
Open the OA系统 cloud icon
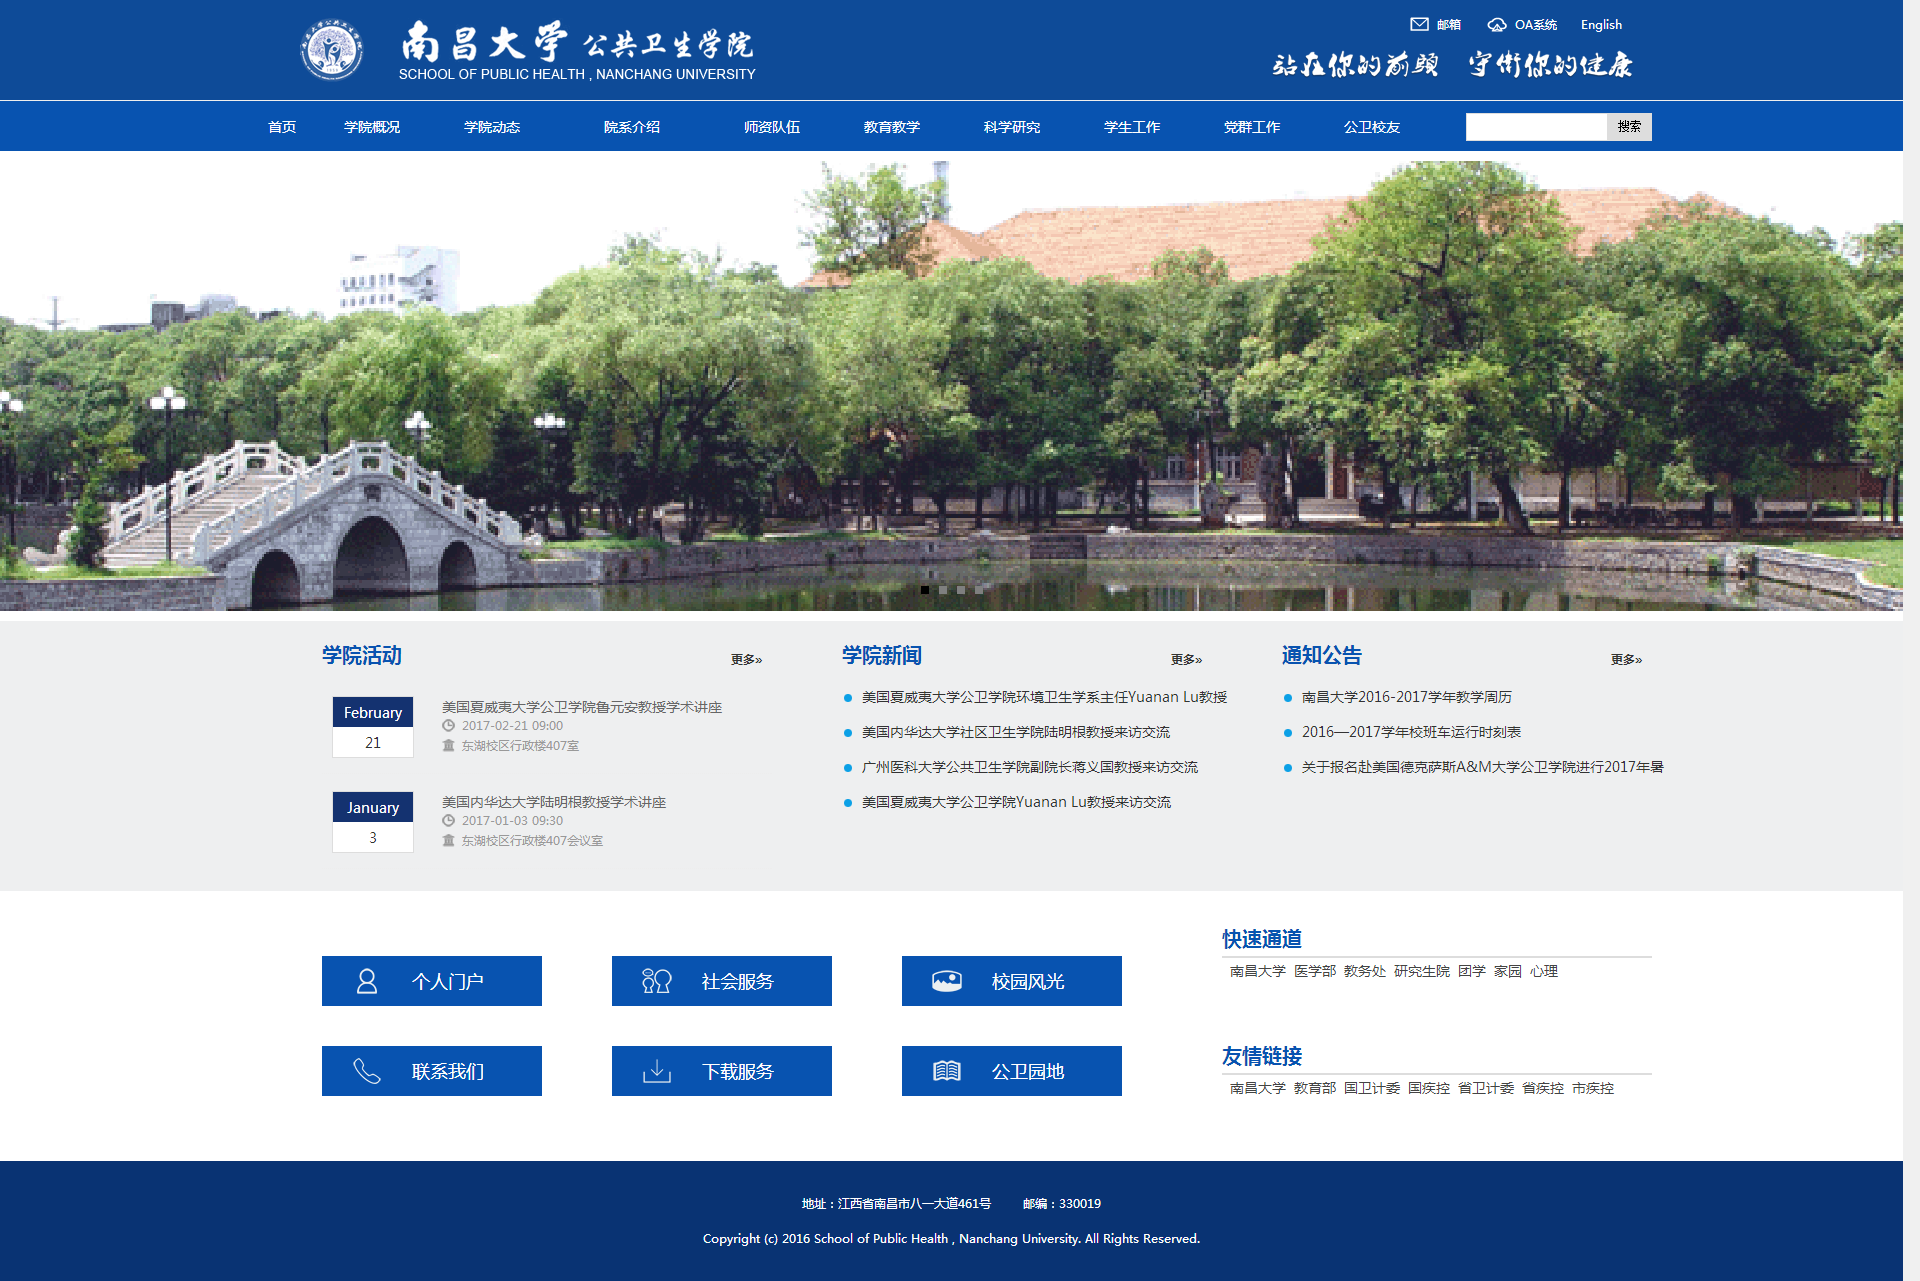[1496, 24]
